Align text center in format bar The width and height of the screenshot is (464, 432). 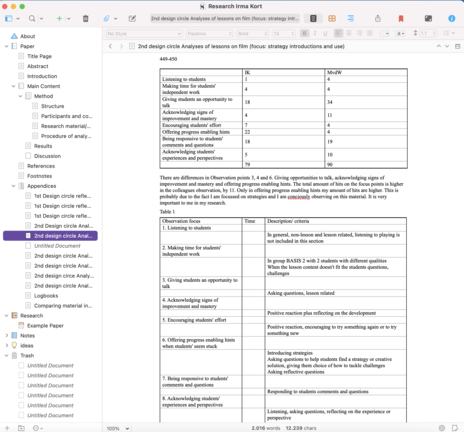349,33
